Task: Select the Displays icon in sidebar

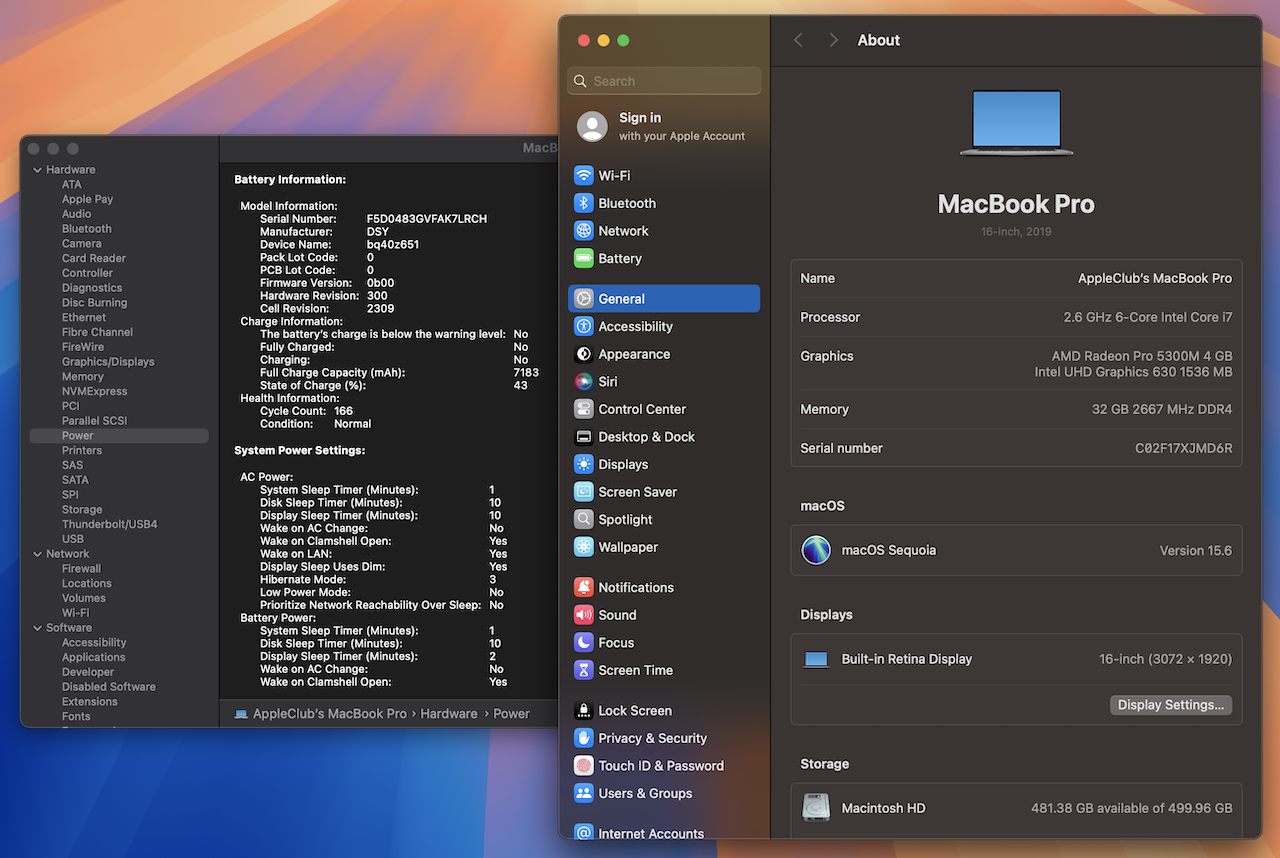Action: point(584,464)
